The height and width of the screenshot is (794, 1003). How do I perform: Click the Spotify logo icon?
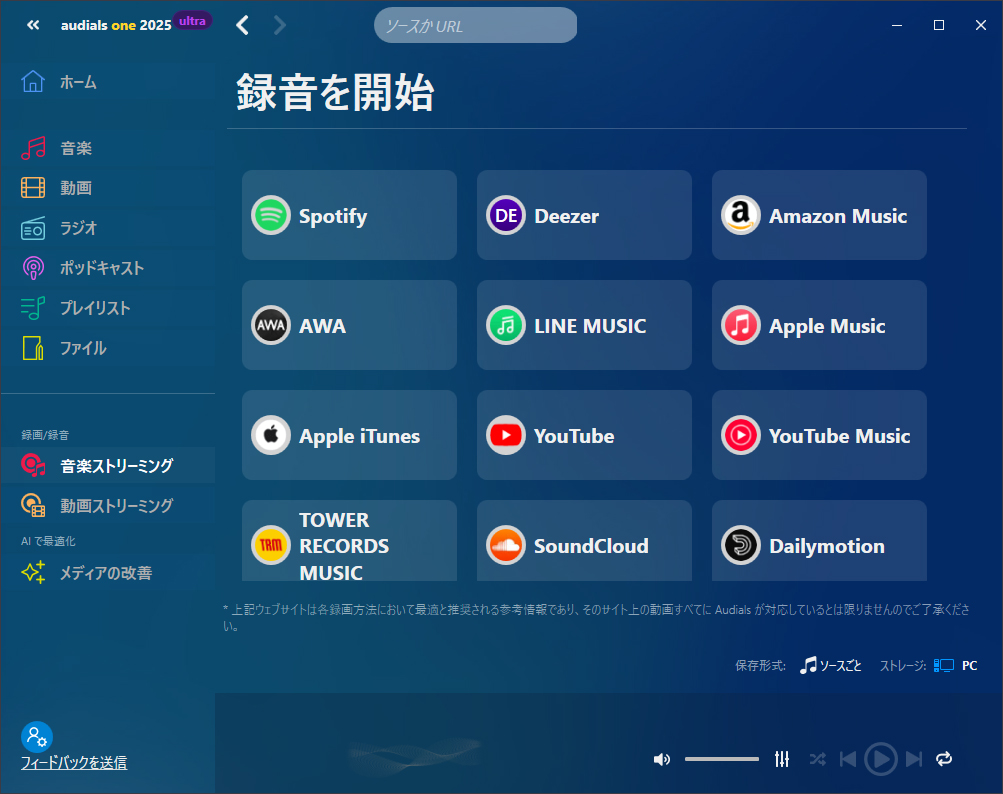tap(271, 215)
